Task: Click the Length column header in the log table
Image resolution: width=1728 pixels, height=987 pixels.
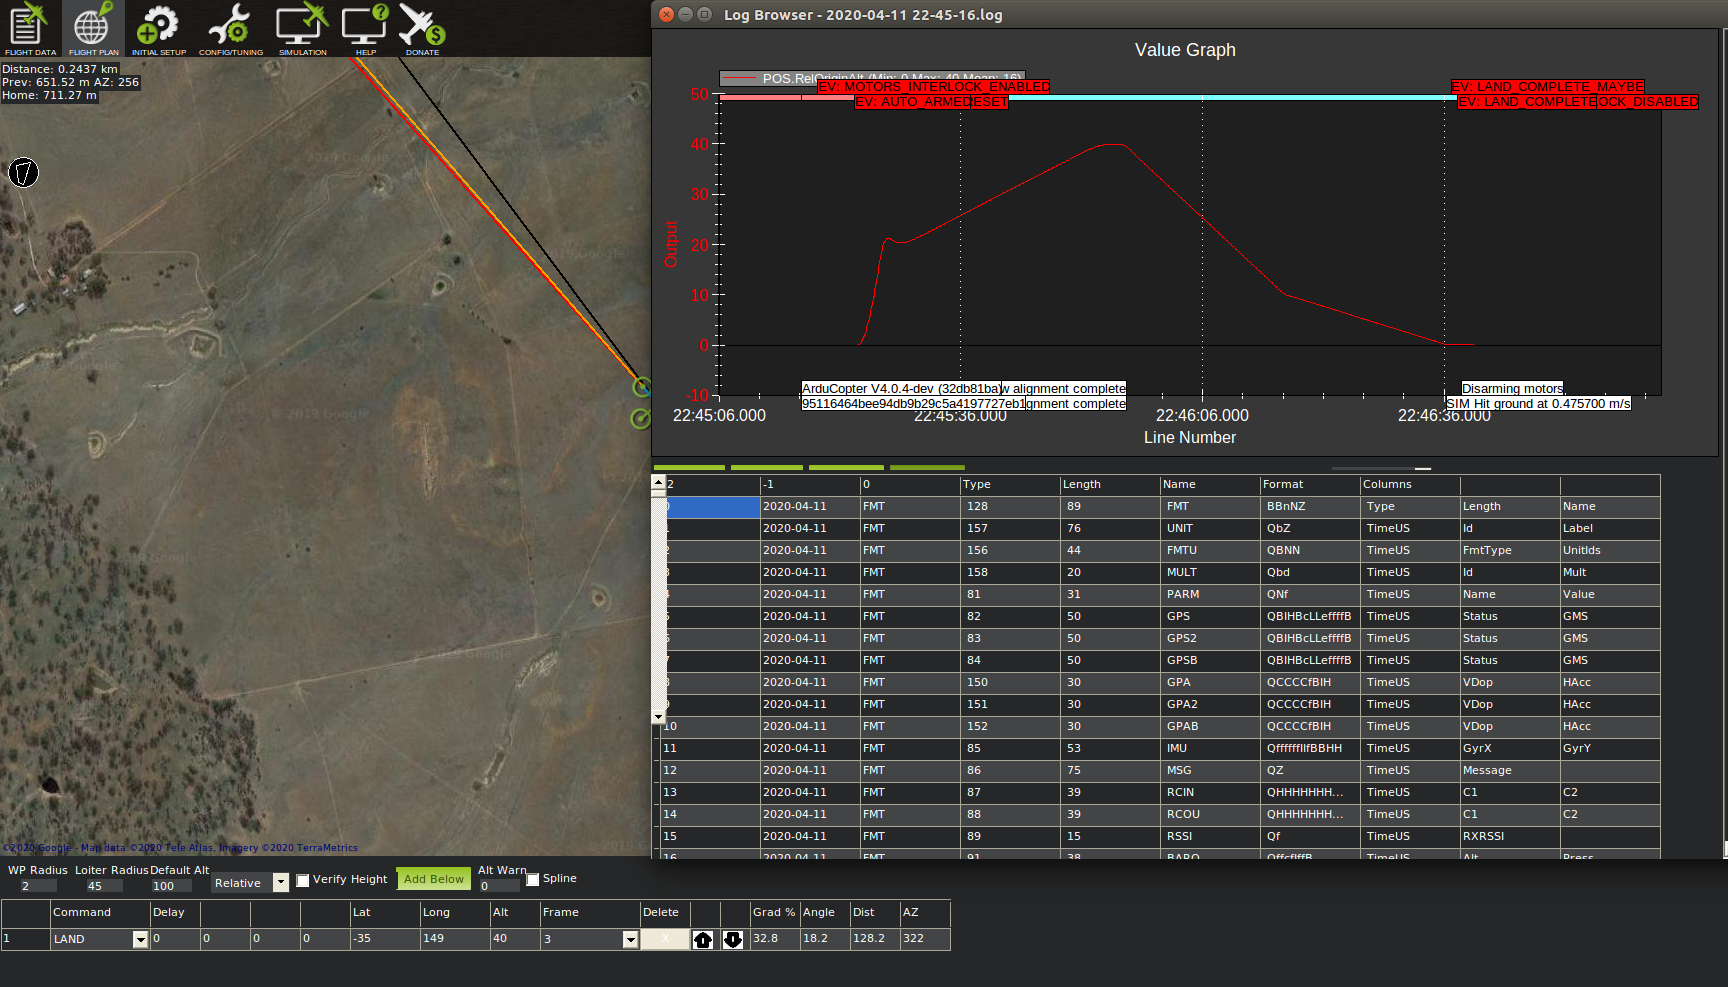Action: click(x=1110, y=485)
